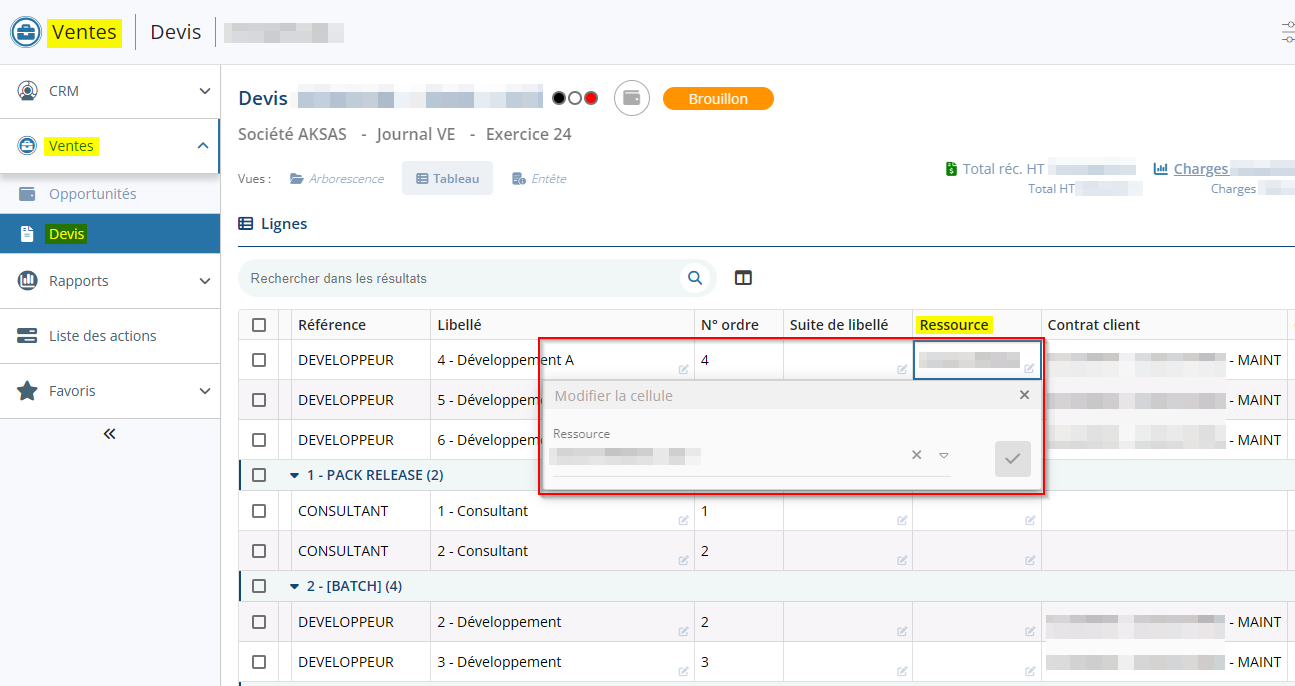The image size is (1295, 686).
Task: Check the 1 - Consultant row checkbox
Action: [259, 511]
